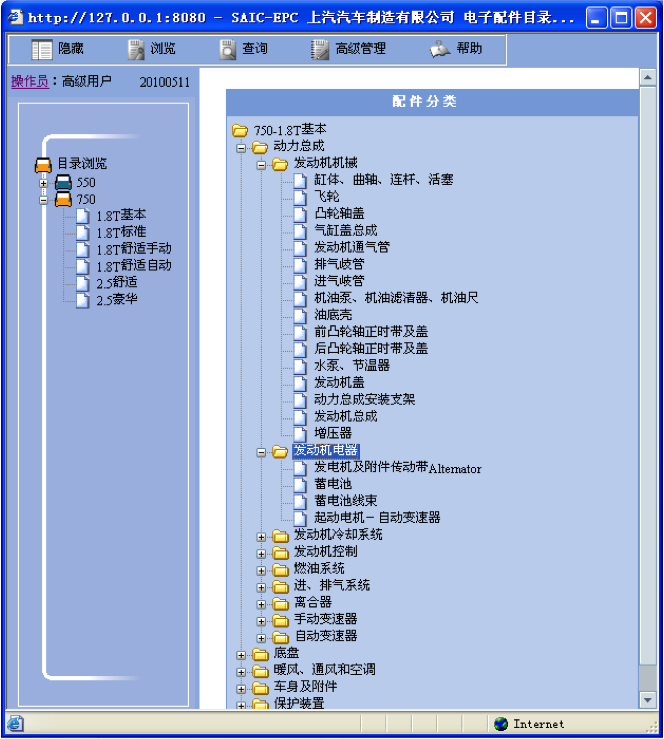The width and height of the screenshot is (664, 739).
Task: Collapse the 发动机电器 branch
Action: (261, 452)
